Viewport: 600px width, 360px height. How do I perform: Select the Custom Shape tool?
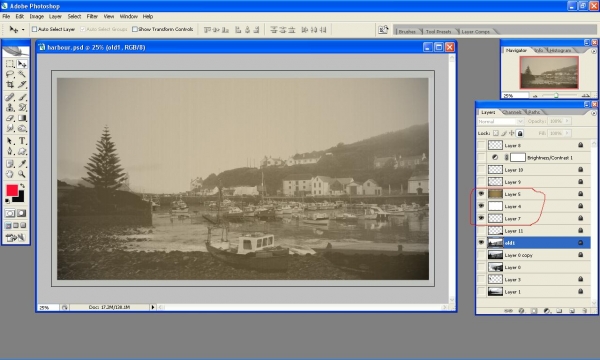point(22,151)
